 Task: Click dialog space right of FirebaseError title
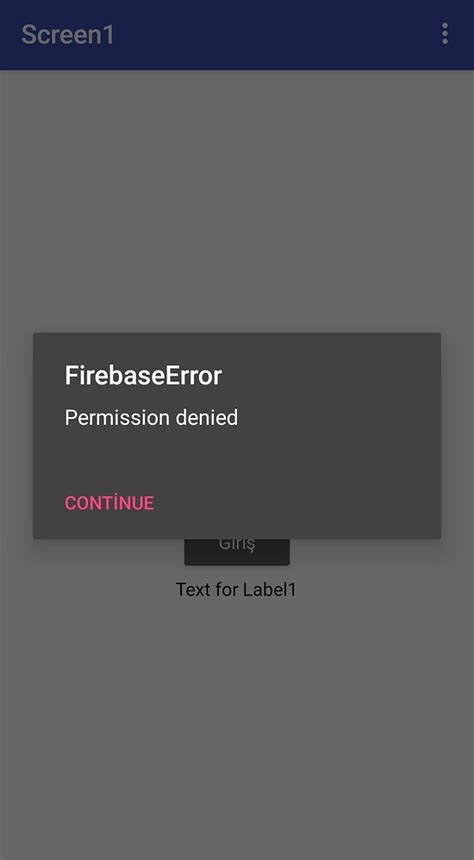coord(329,376)
